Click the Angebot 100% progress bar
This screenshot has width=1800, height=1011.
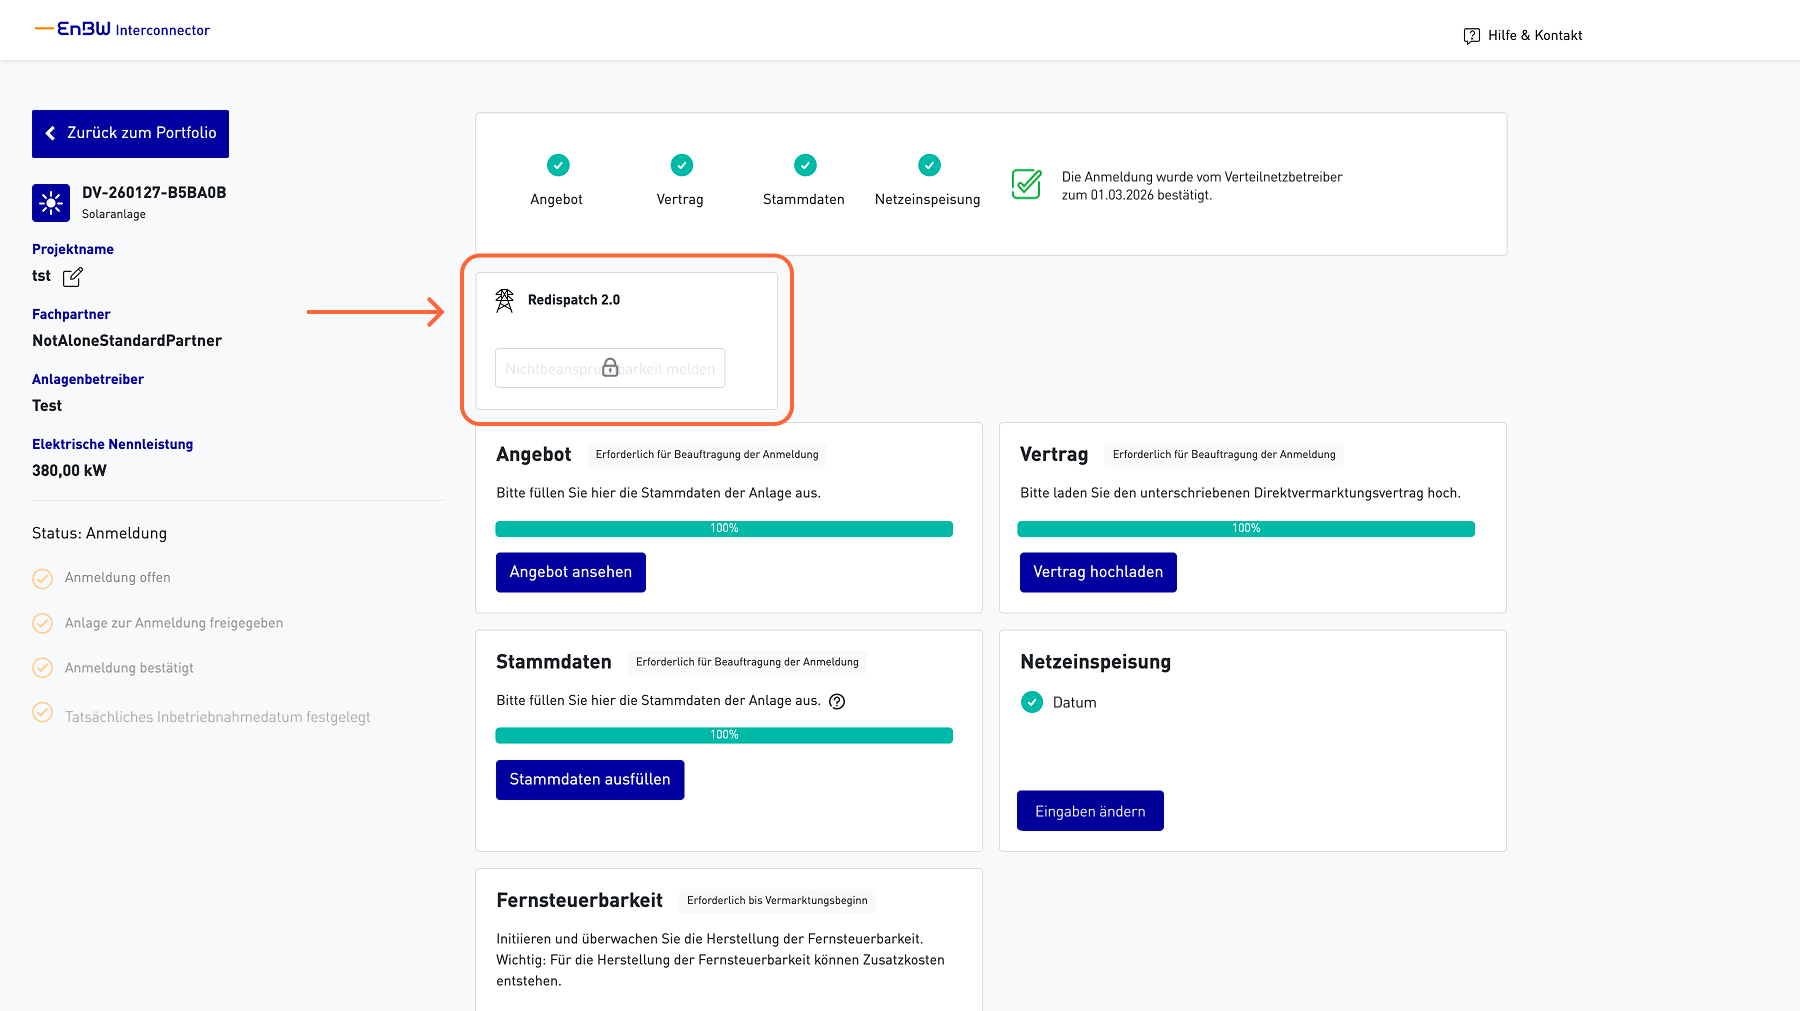point(724,529)
